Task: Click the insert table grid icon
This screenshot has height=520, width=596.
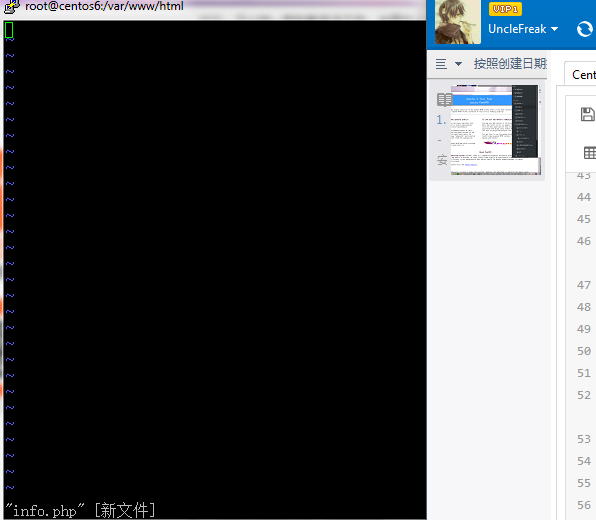Action: (590, 153)
